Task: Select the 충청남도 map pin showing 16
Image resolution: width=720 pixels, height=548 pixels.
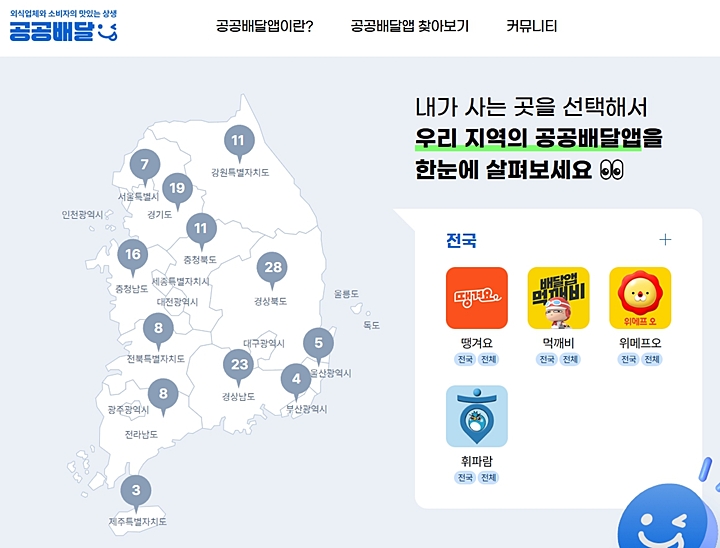Action: coord(133,256)
